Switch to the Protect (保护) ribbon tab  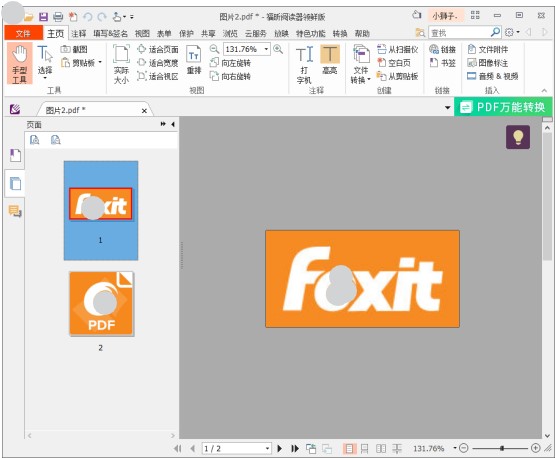pyautogui.click(x=186, y=34)
